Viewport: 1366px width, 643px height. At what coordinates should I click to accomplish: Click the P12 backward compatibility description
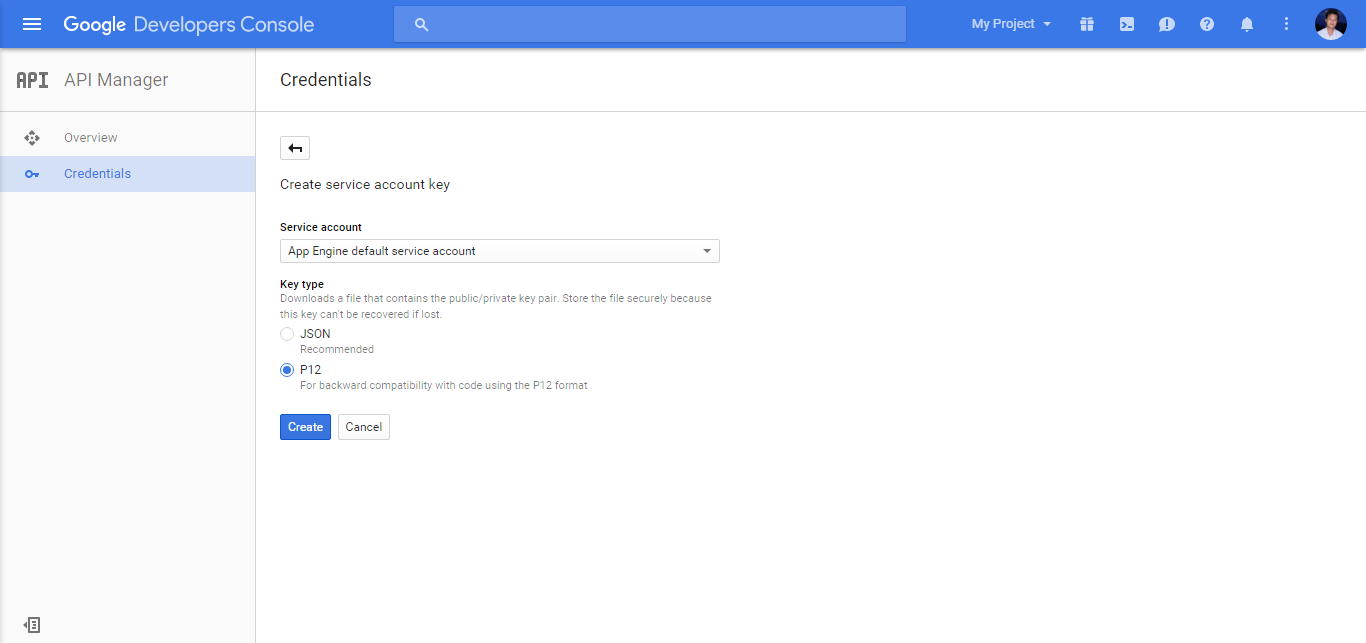click(x=444, y=386)
